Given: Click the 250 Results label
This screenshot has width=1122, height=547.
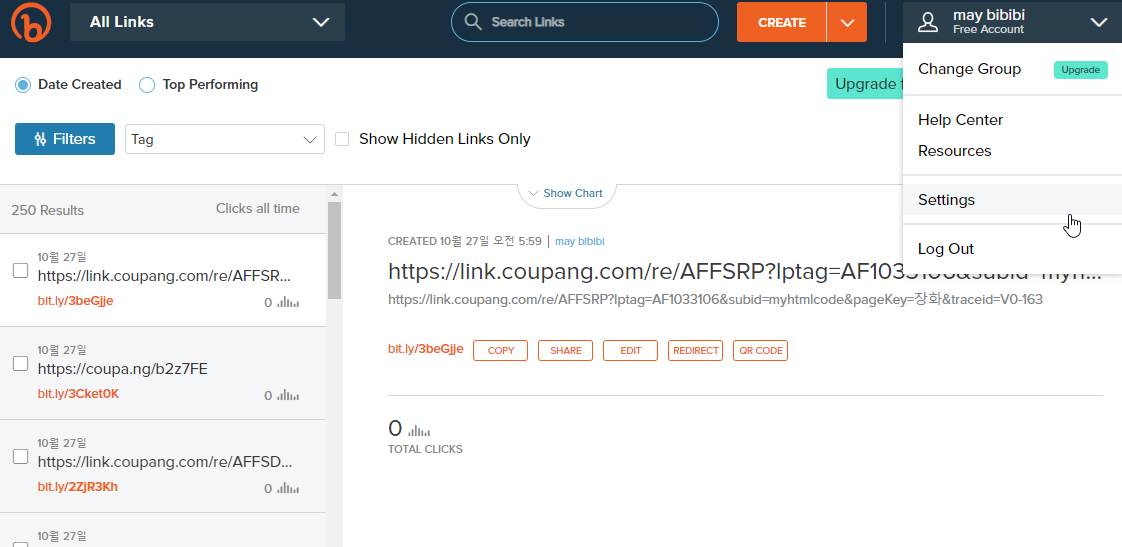Looking at the screenshot, I should coord(47,210).
